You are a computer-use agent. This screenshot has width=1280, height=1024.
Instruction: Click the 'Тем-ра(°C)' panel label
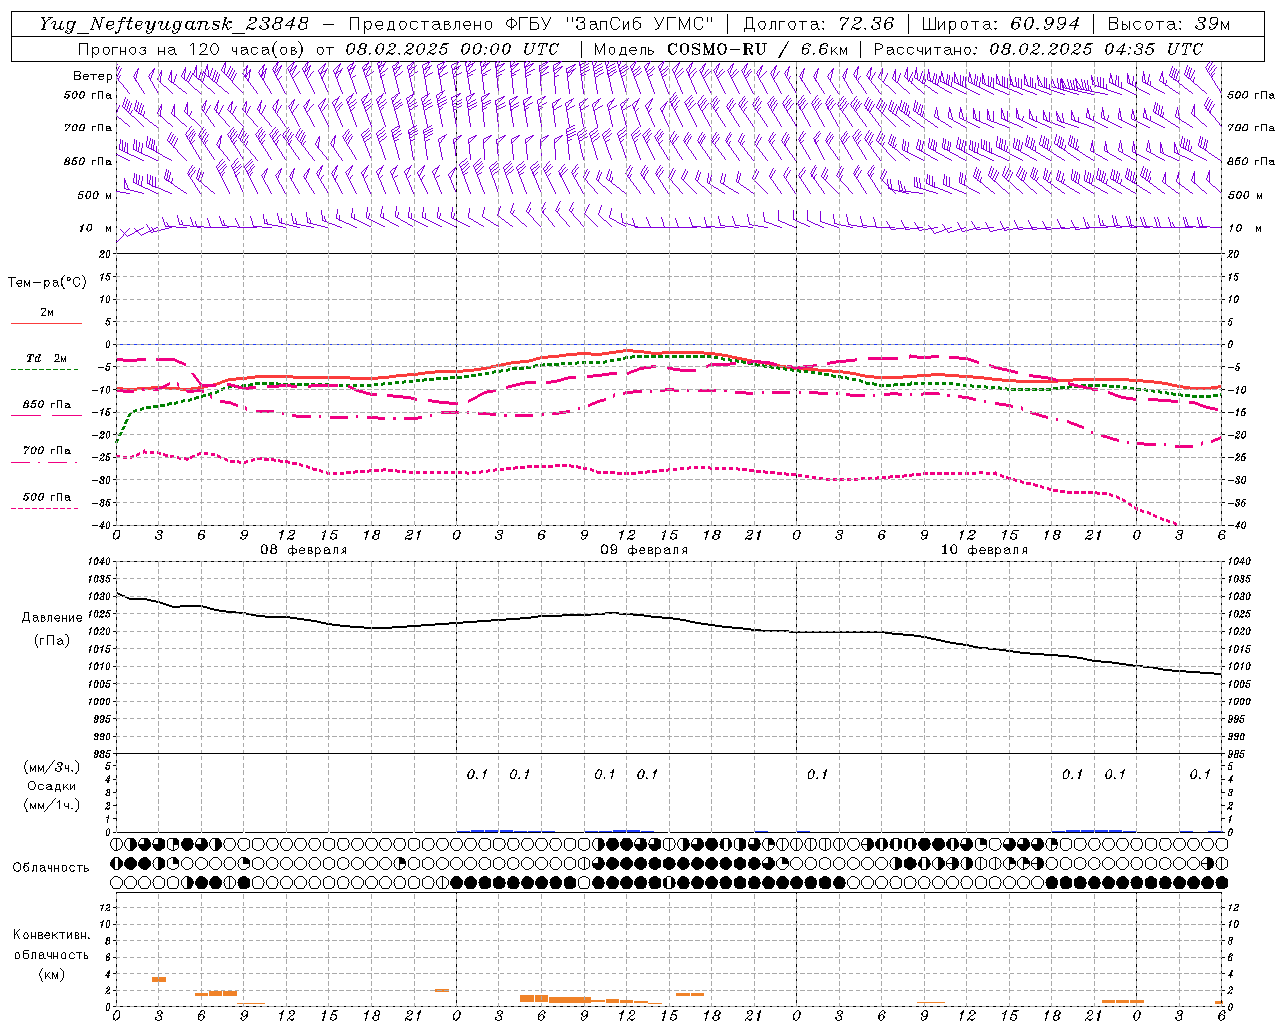coord(47,282)
